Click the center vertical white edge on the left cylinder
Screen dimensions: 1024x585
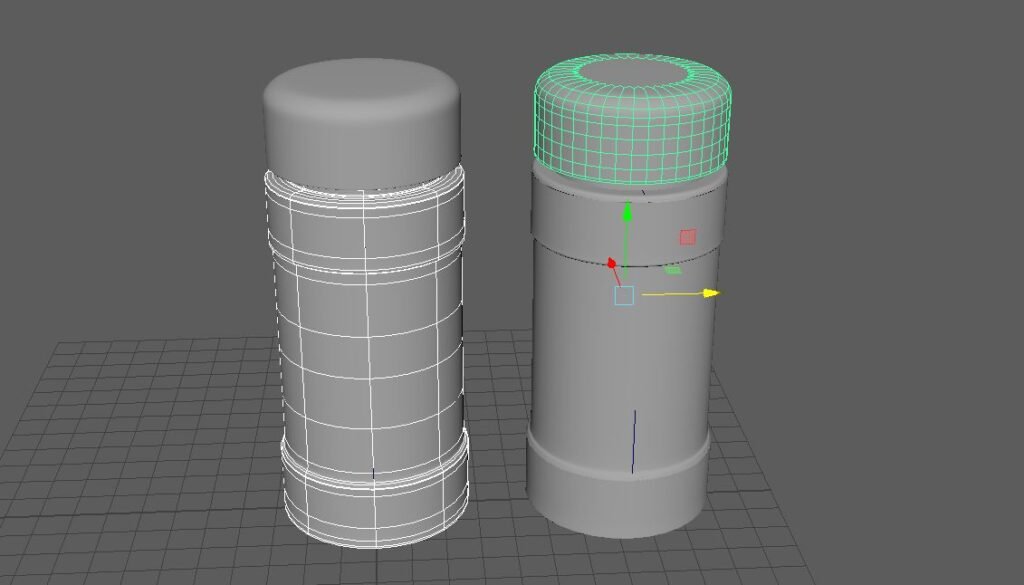click(x=368, y=366)
